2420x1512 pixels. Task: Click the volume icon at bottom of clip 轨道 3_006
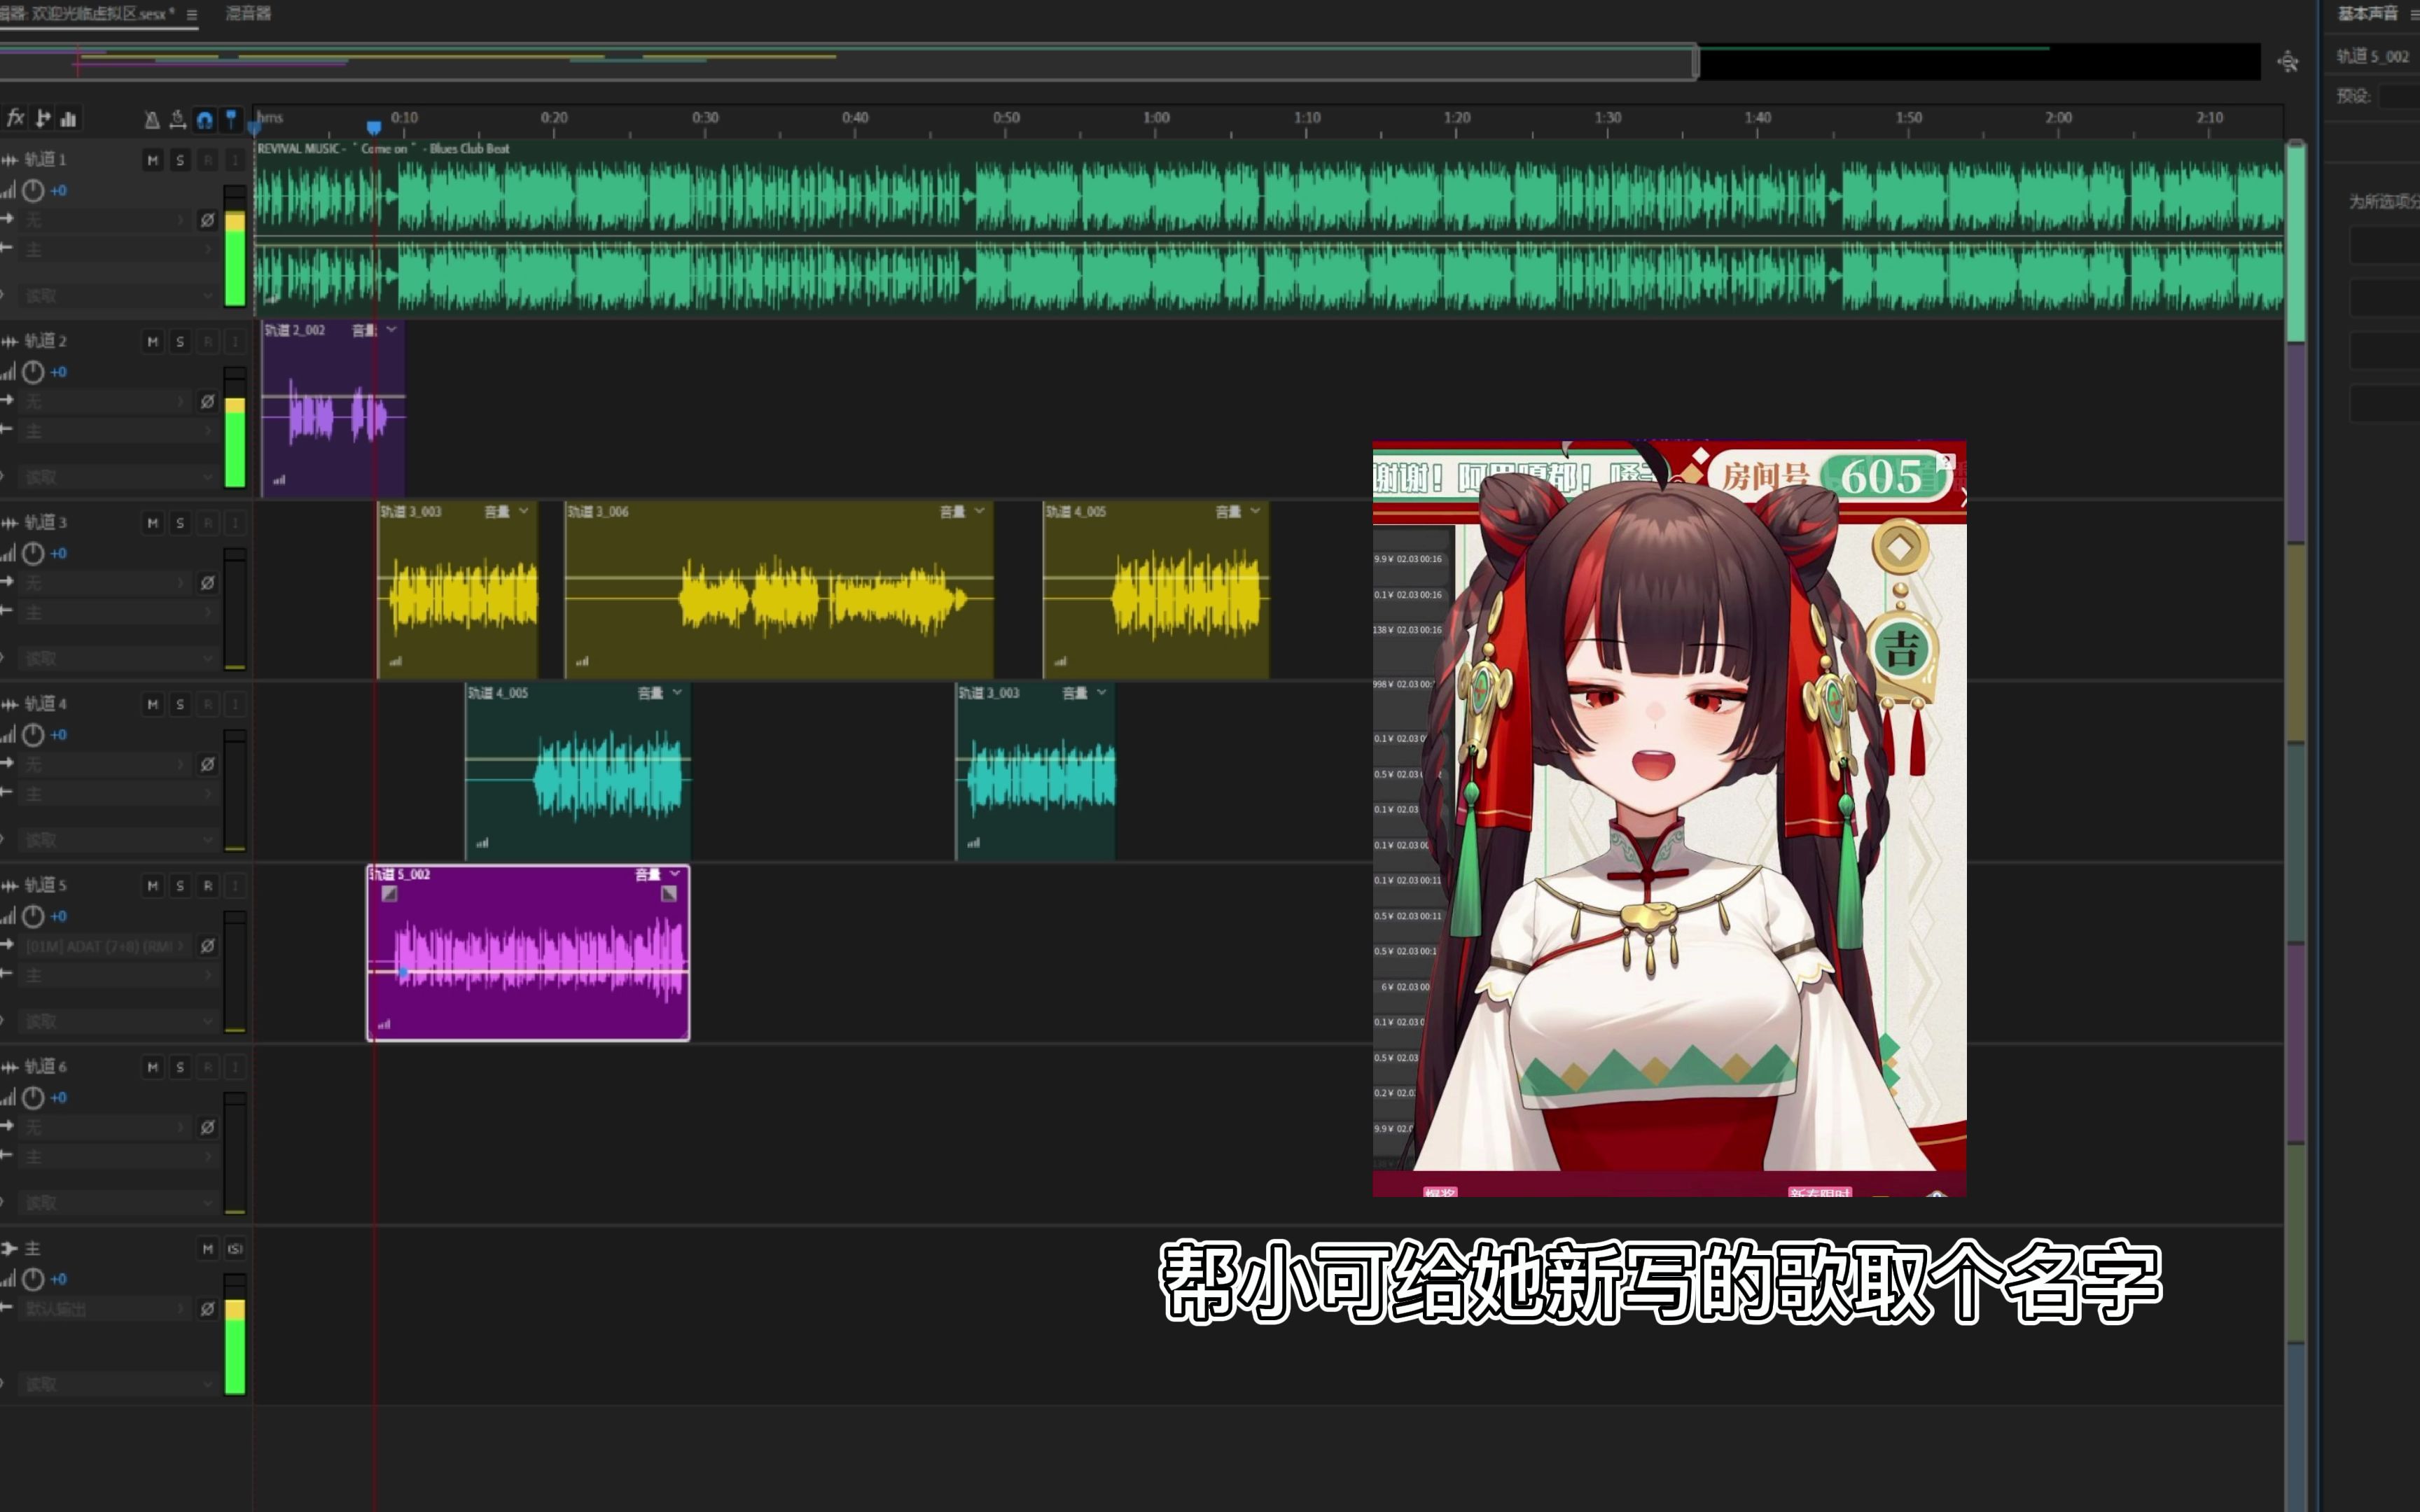tap(583, 661)
